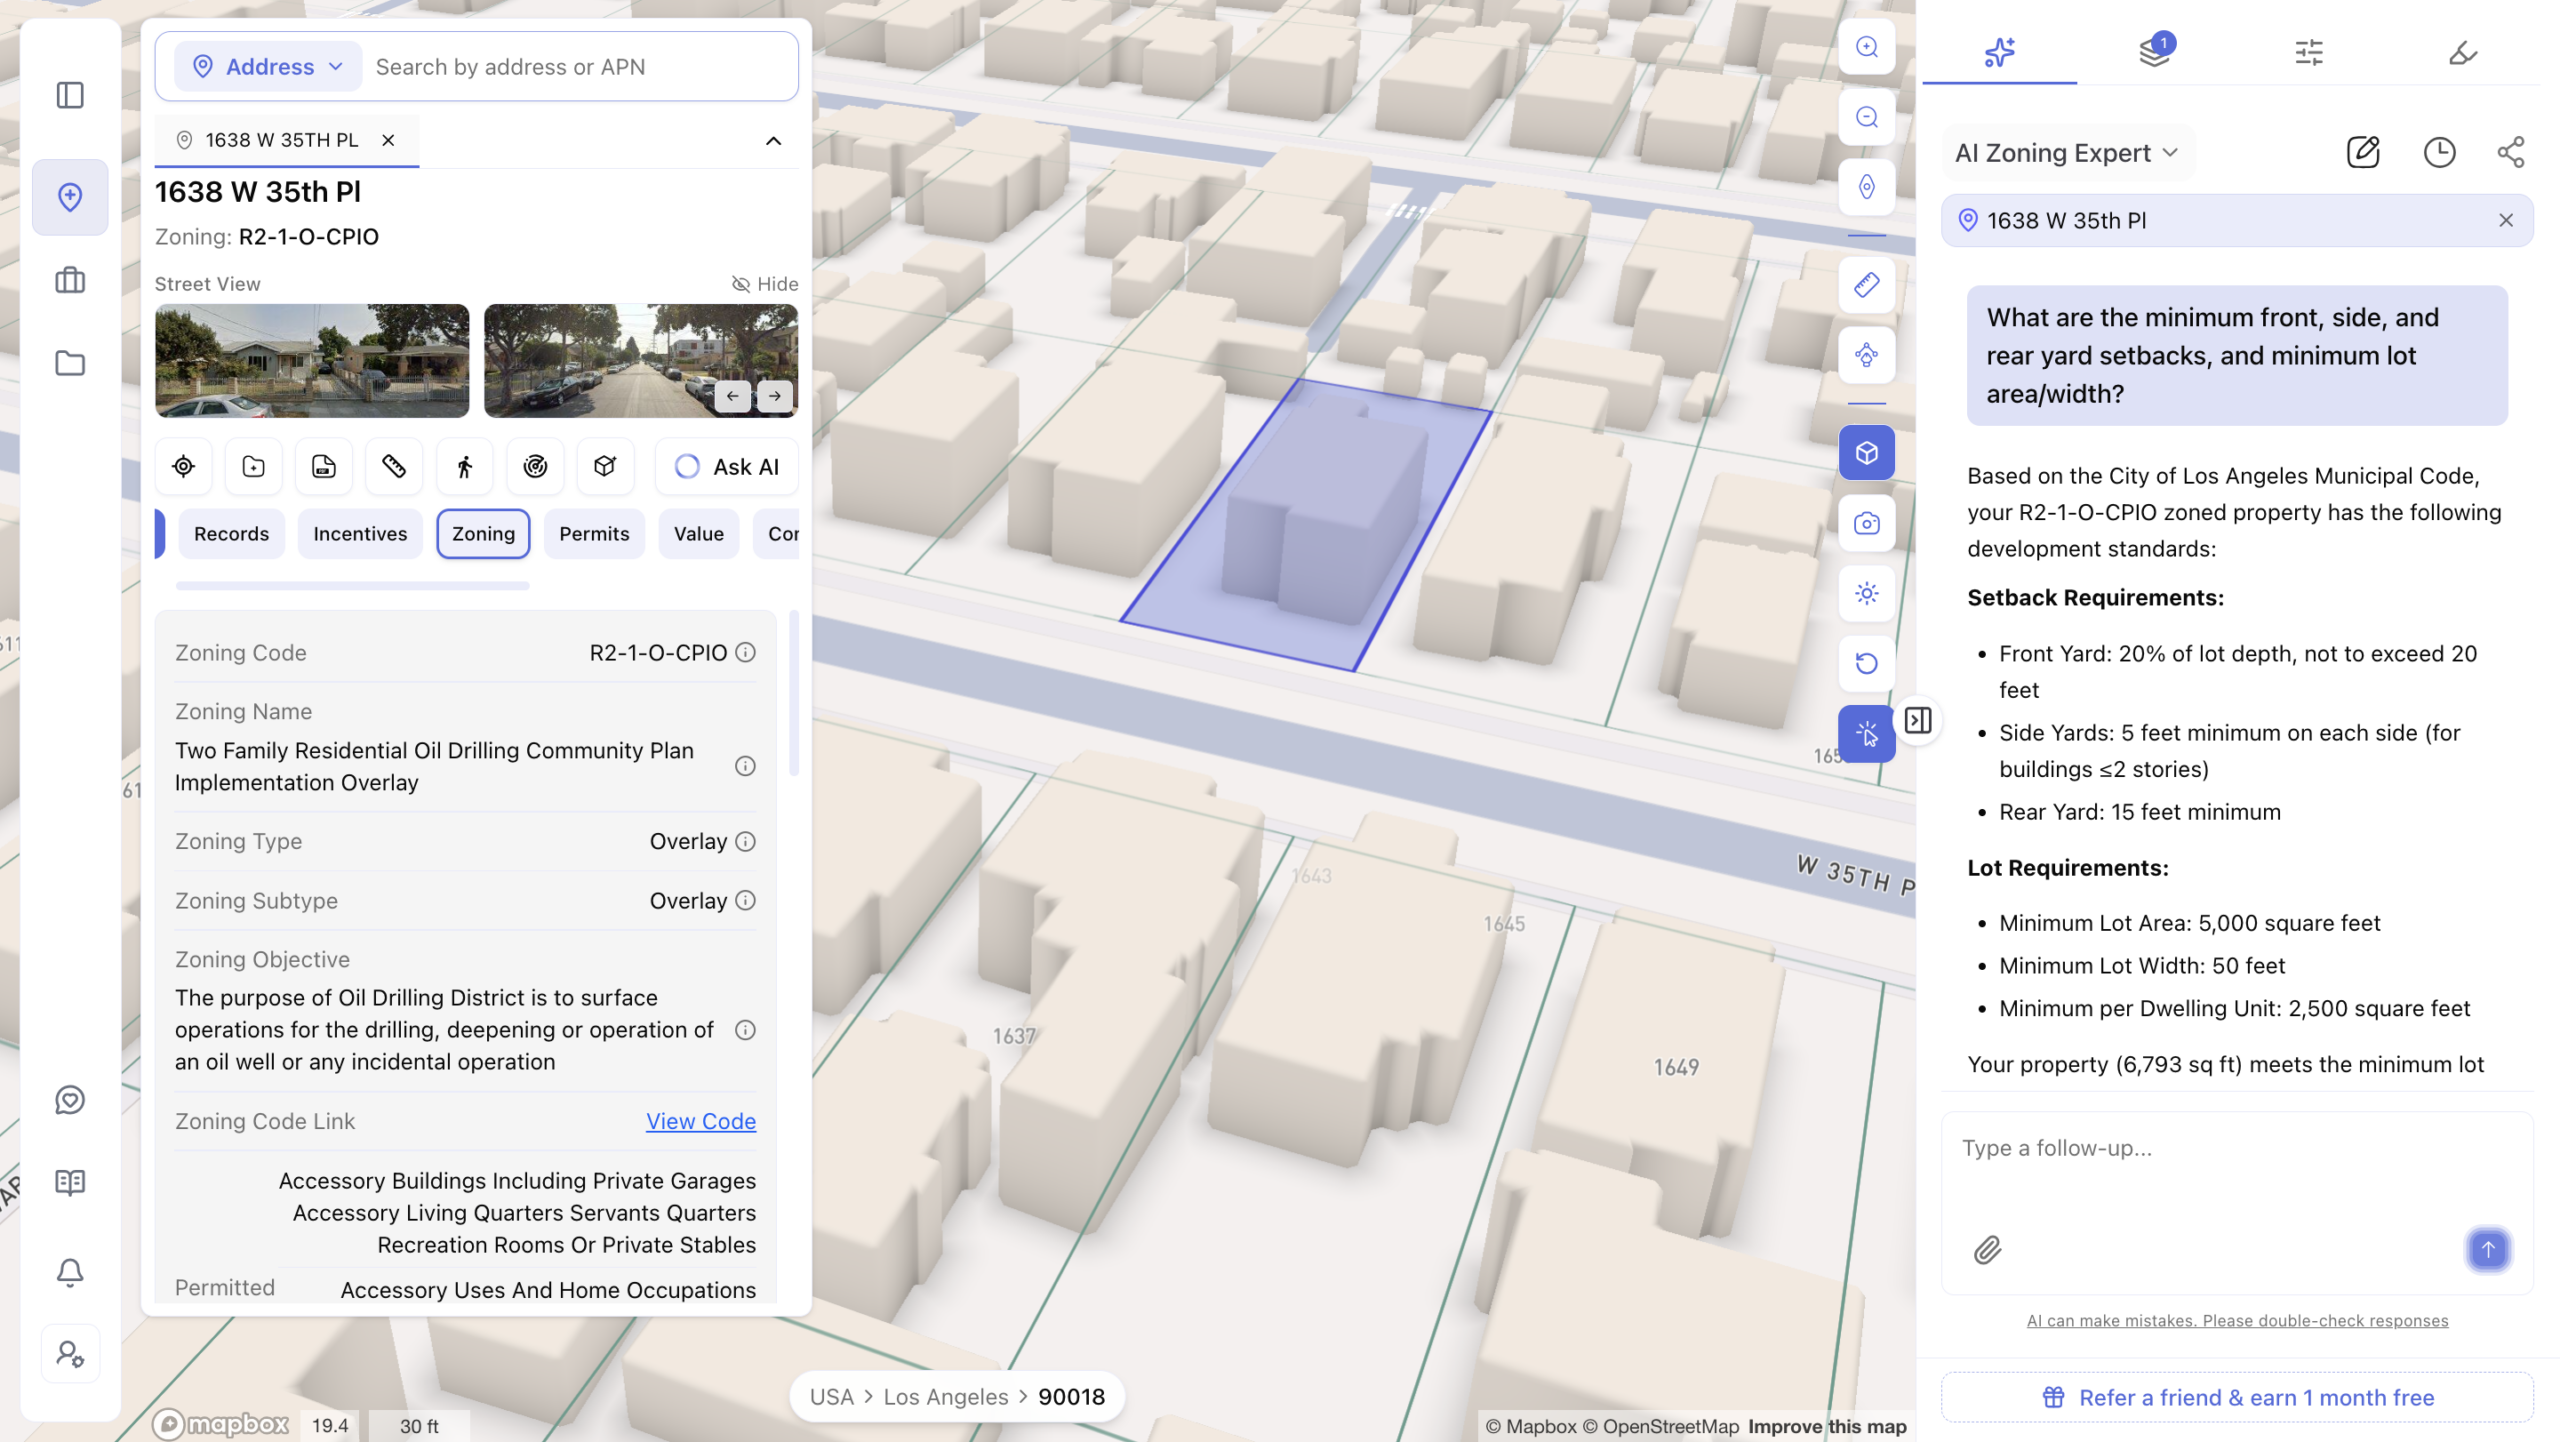Center map on parcel target icon
This screenshot has height=1442, width=2560.
point(184,466)
